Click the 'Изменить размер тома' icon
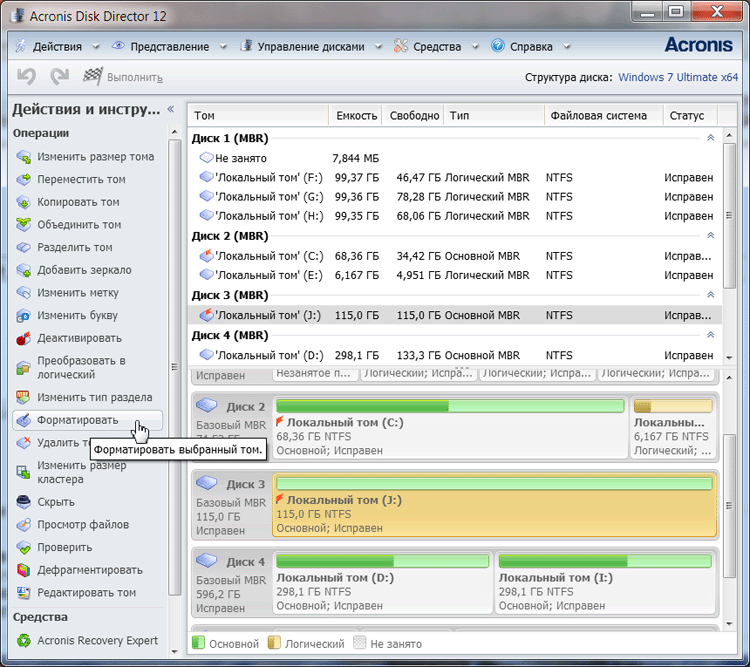The width and height of the screenshot is (750, 667). click(x=24, y=157)
